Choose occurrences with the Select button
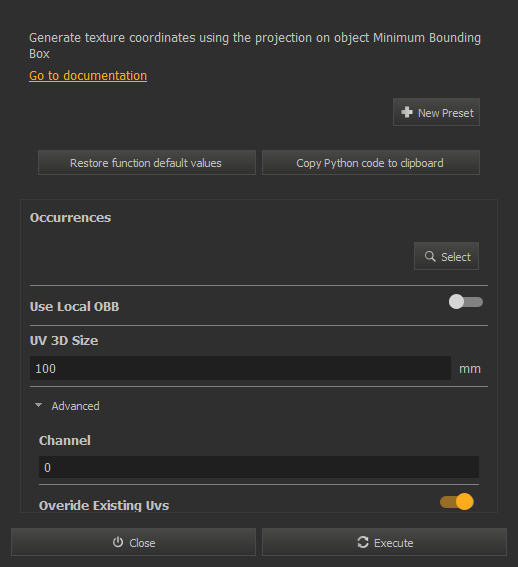Image resolution: width=518 pixels, height=567 pixels. pos(446,256)
